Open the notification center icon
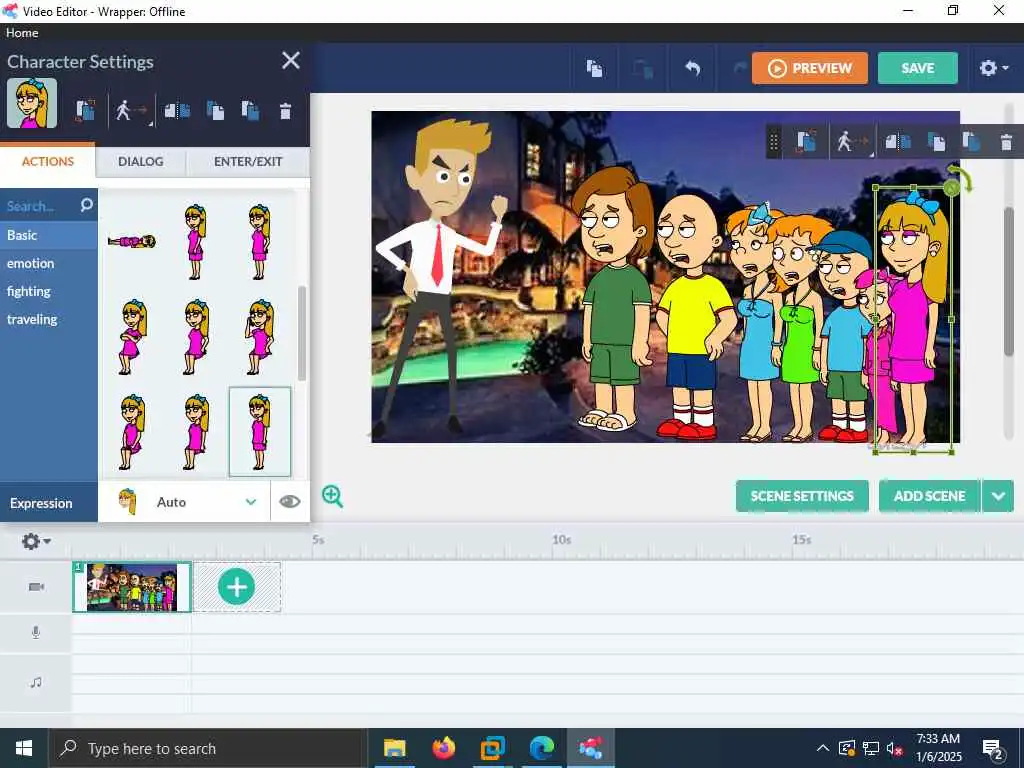This screenshot has width=1024, height=768. click(x=993, y=748)
